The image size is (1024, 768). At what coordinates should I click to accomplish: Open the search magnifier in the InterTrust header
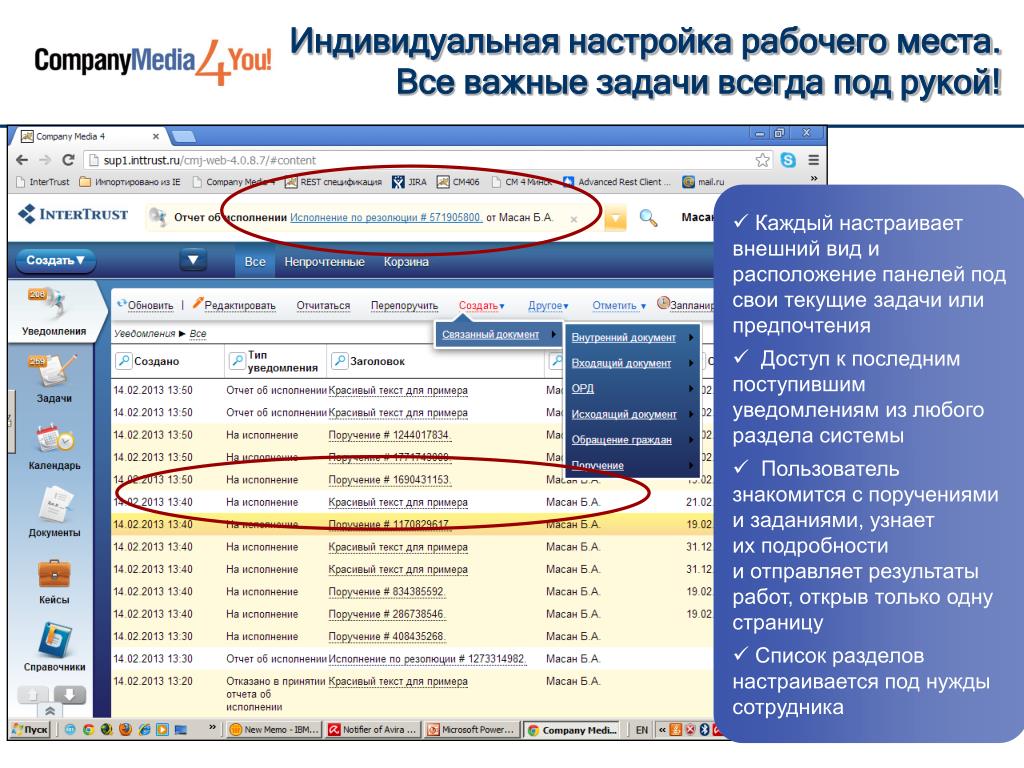click(648, 217)
